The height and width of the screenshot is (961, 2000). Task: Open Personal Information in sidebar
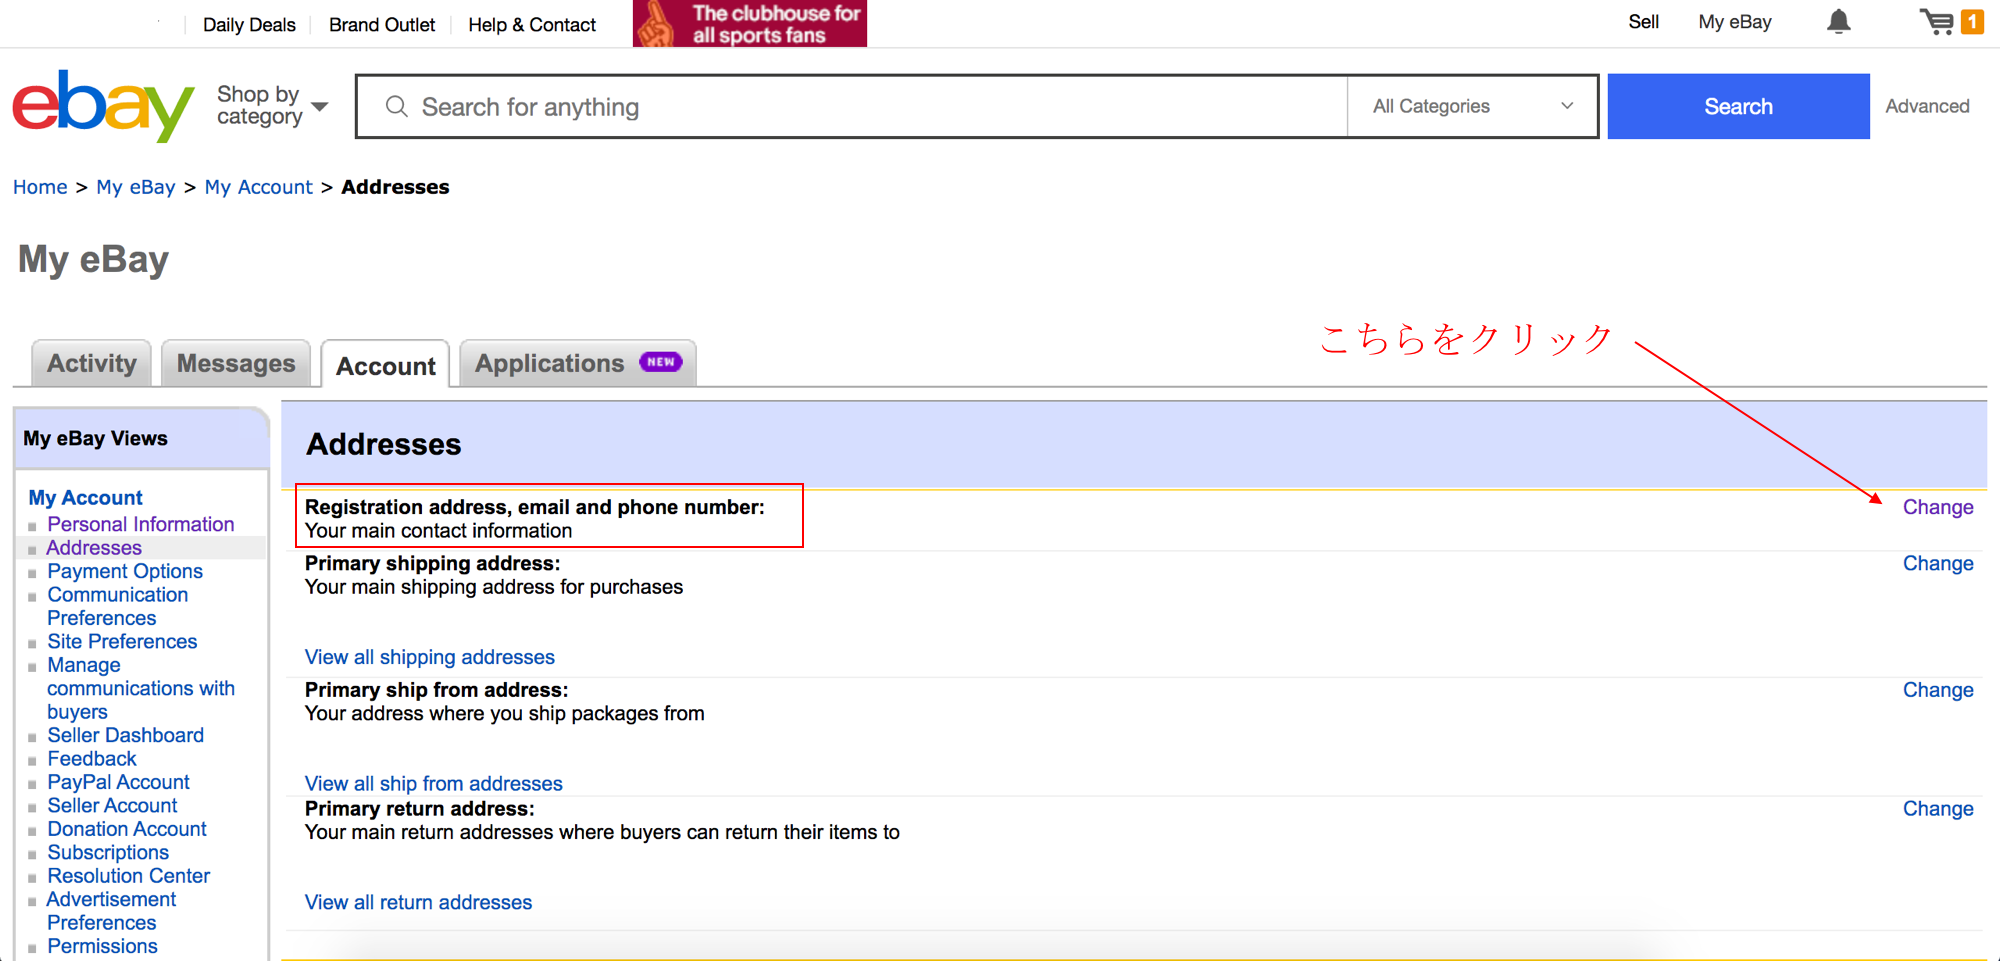pyautogui.click(x=140, y=524)
